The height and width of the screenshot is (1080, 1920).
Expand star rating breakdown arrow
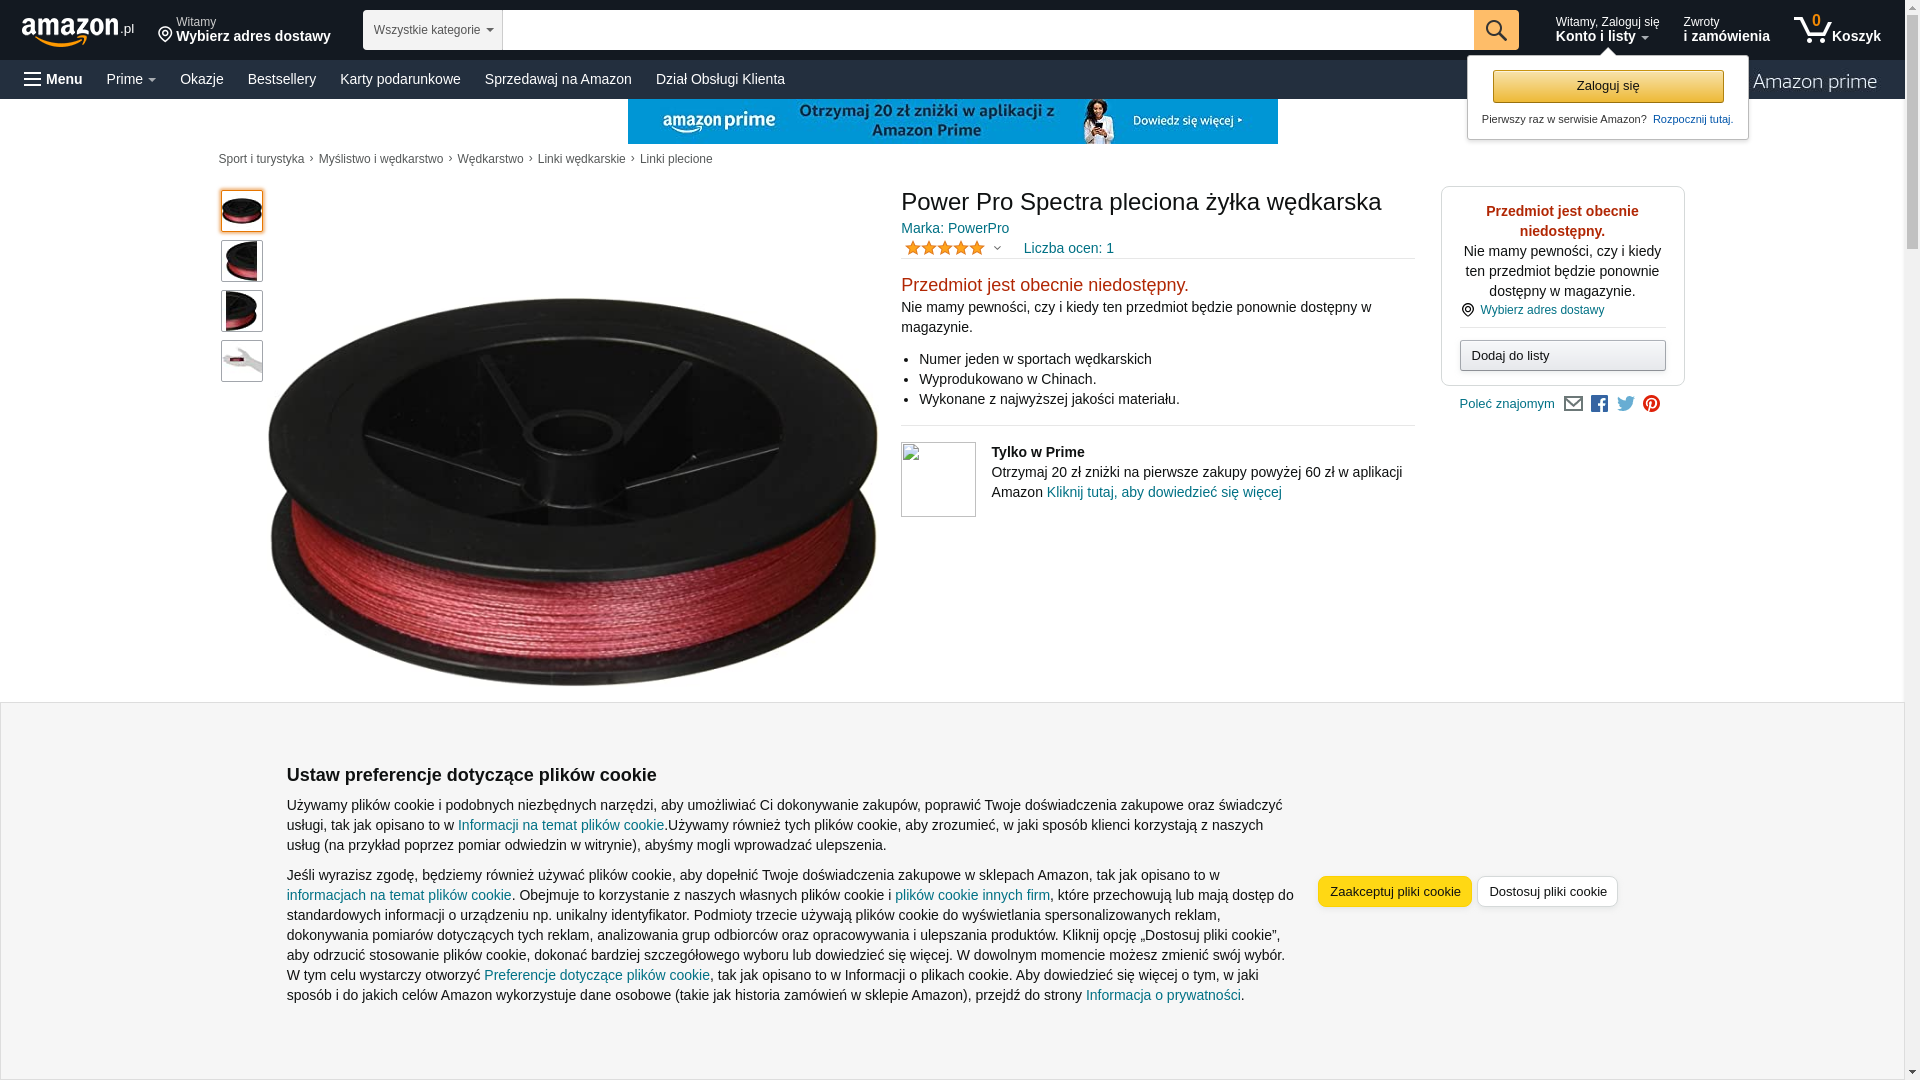(997, 248)
